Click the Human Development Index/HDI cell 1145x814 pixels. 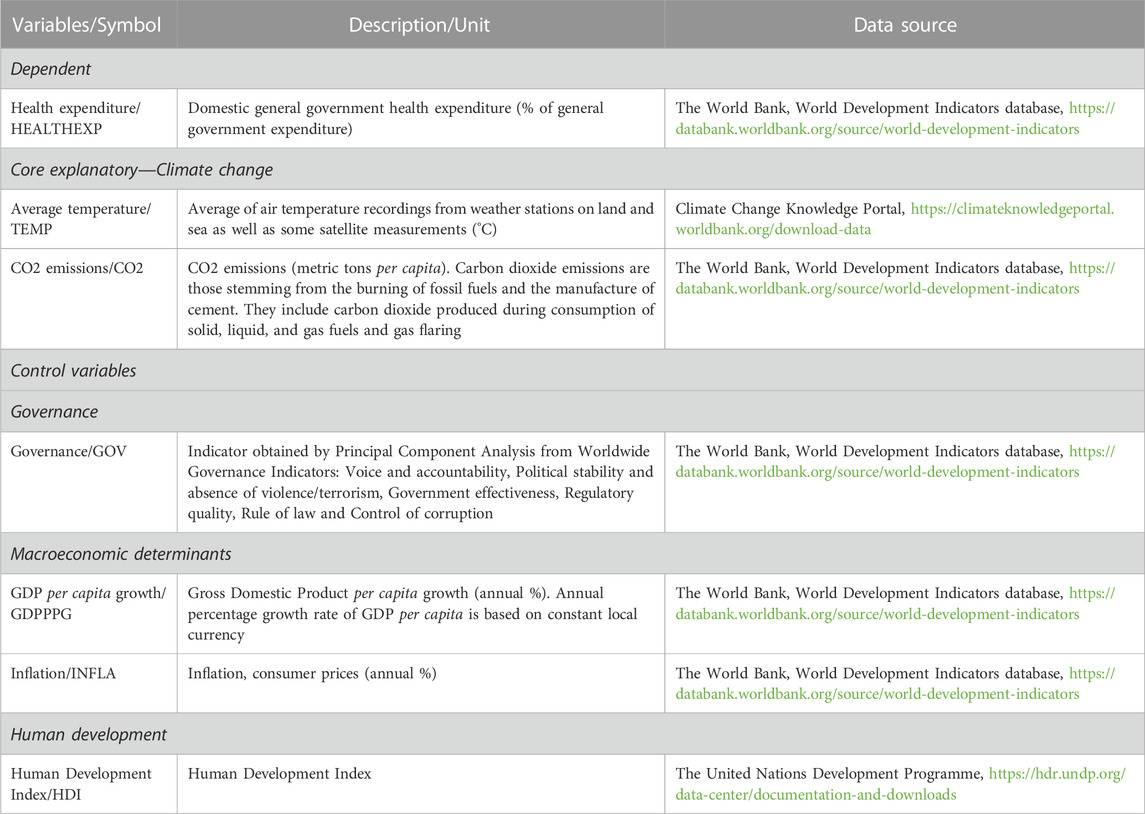click(x=88, y=784)
